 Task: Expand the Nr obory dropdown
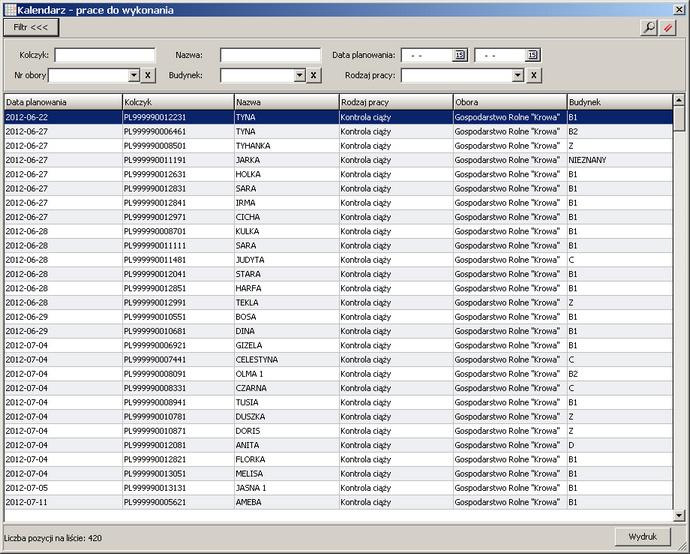coord(134,75)
